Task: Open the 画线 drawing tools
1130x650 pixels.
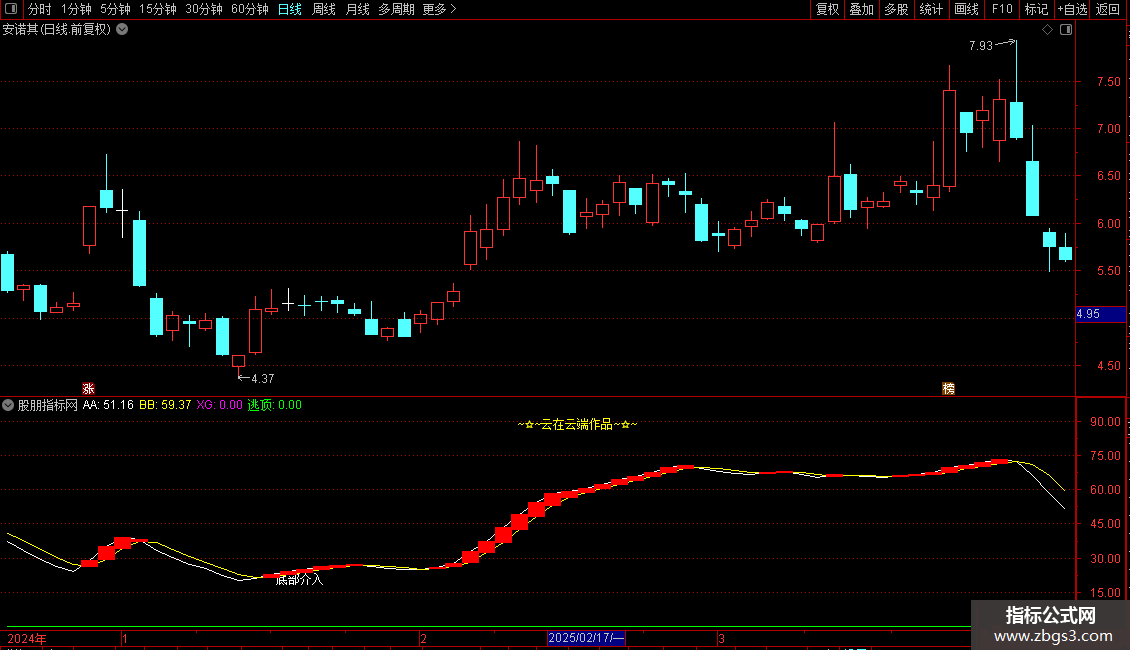Action: pos(966,9)
